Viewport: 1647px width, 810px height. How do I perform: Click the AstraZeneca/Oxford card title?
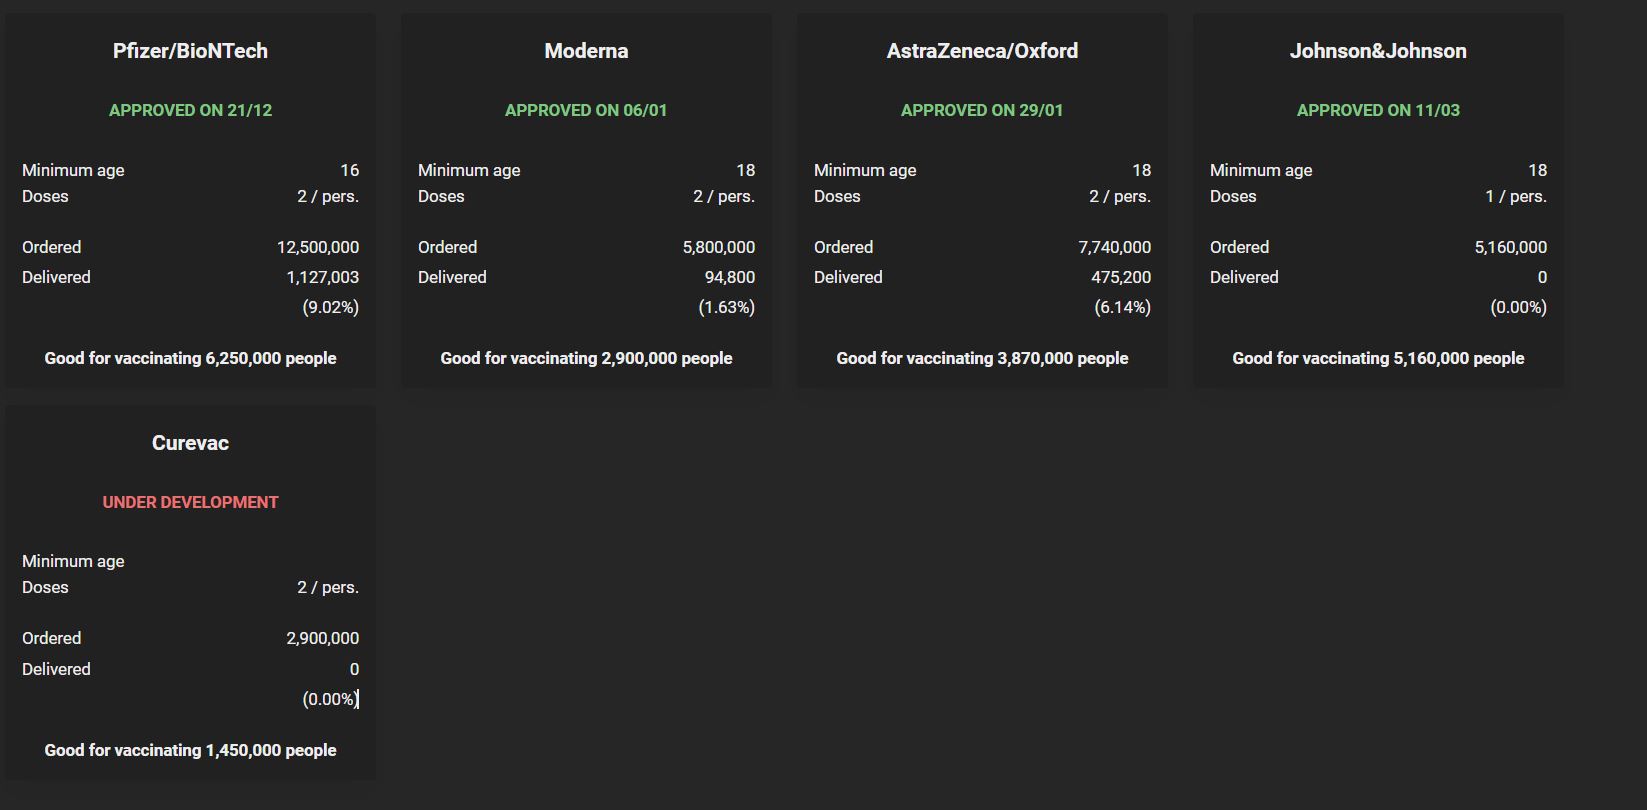[x=982, y=51]
